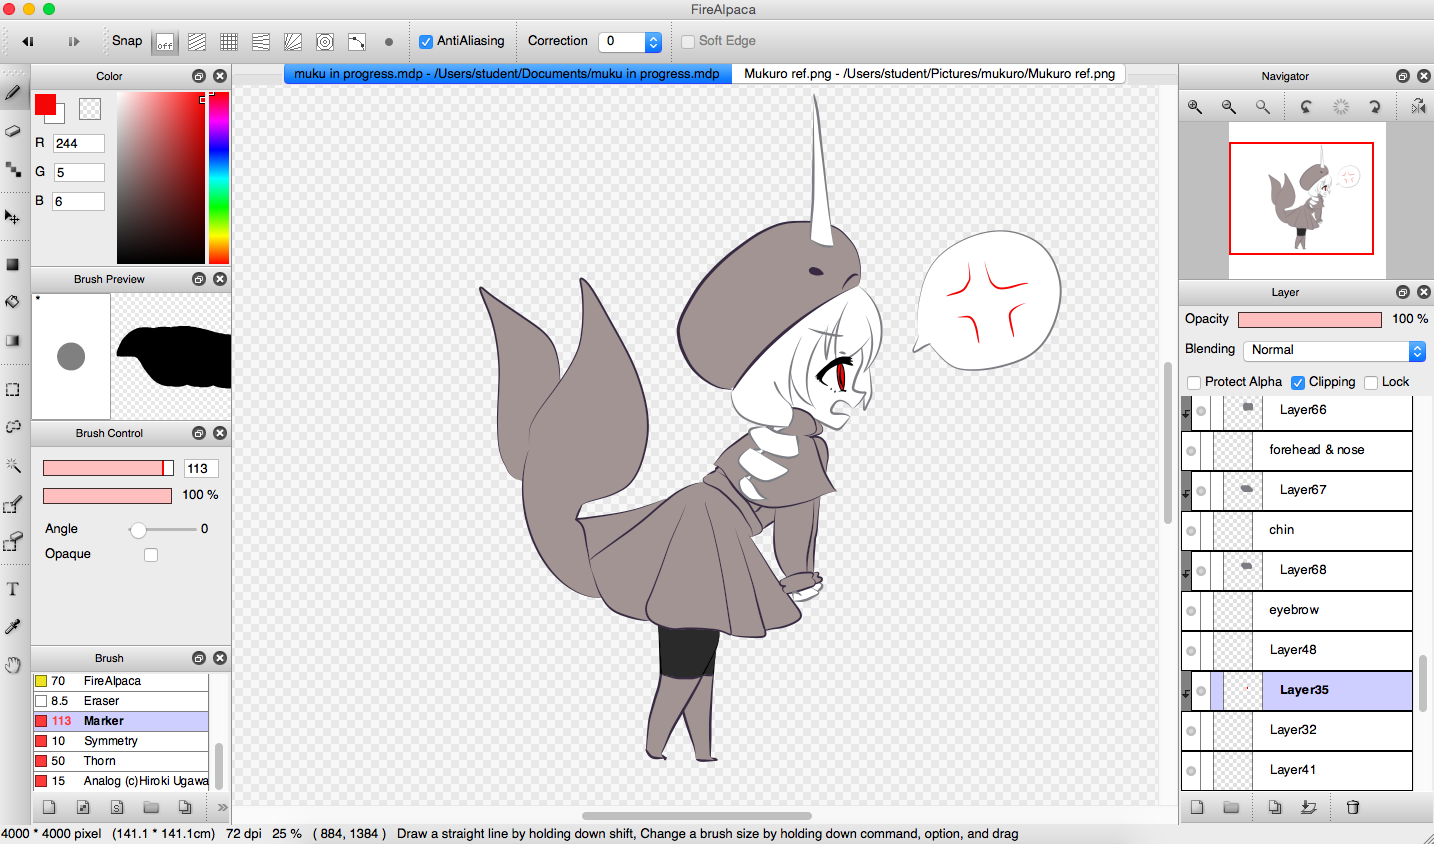Float the Brush Preview panel
This screenshot has height=844, width=1434.
(199, 279)
